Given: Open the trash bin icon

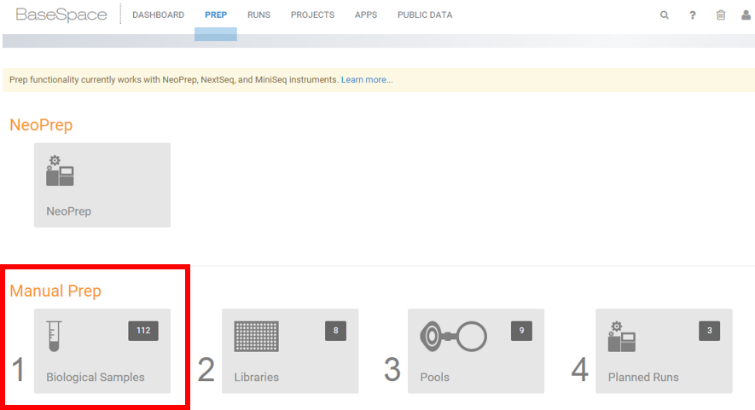Looking at the screenshot, I should click(720, 15).
